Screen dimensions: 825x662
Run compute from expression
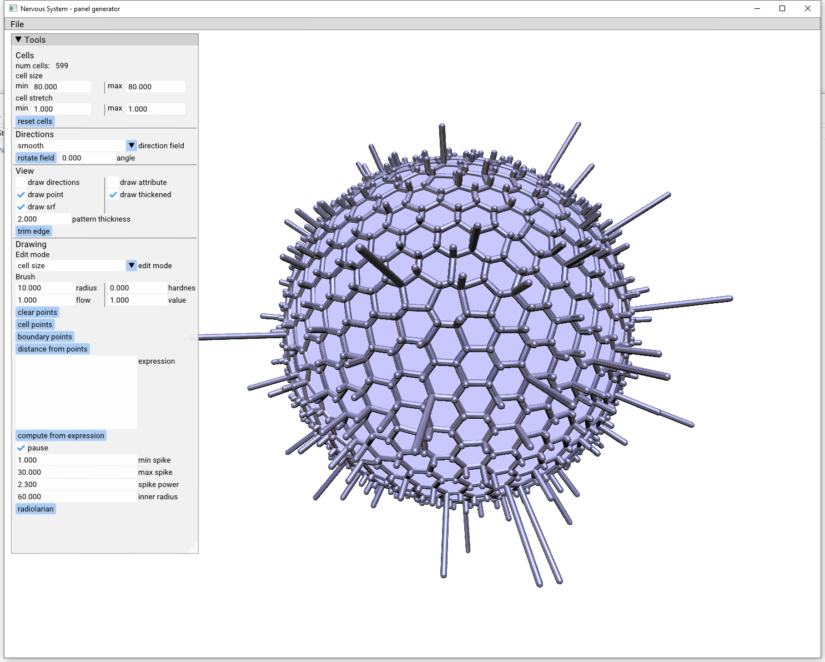tap(61, 436)
